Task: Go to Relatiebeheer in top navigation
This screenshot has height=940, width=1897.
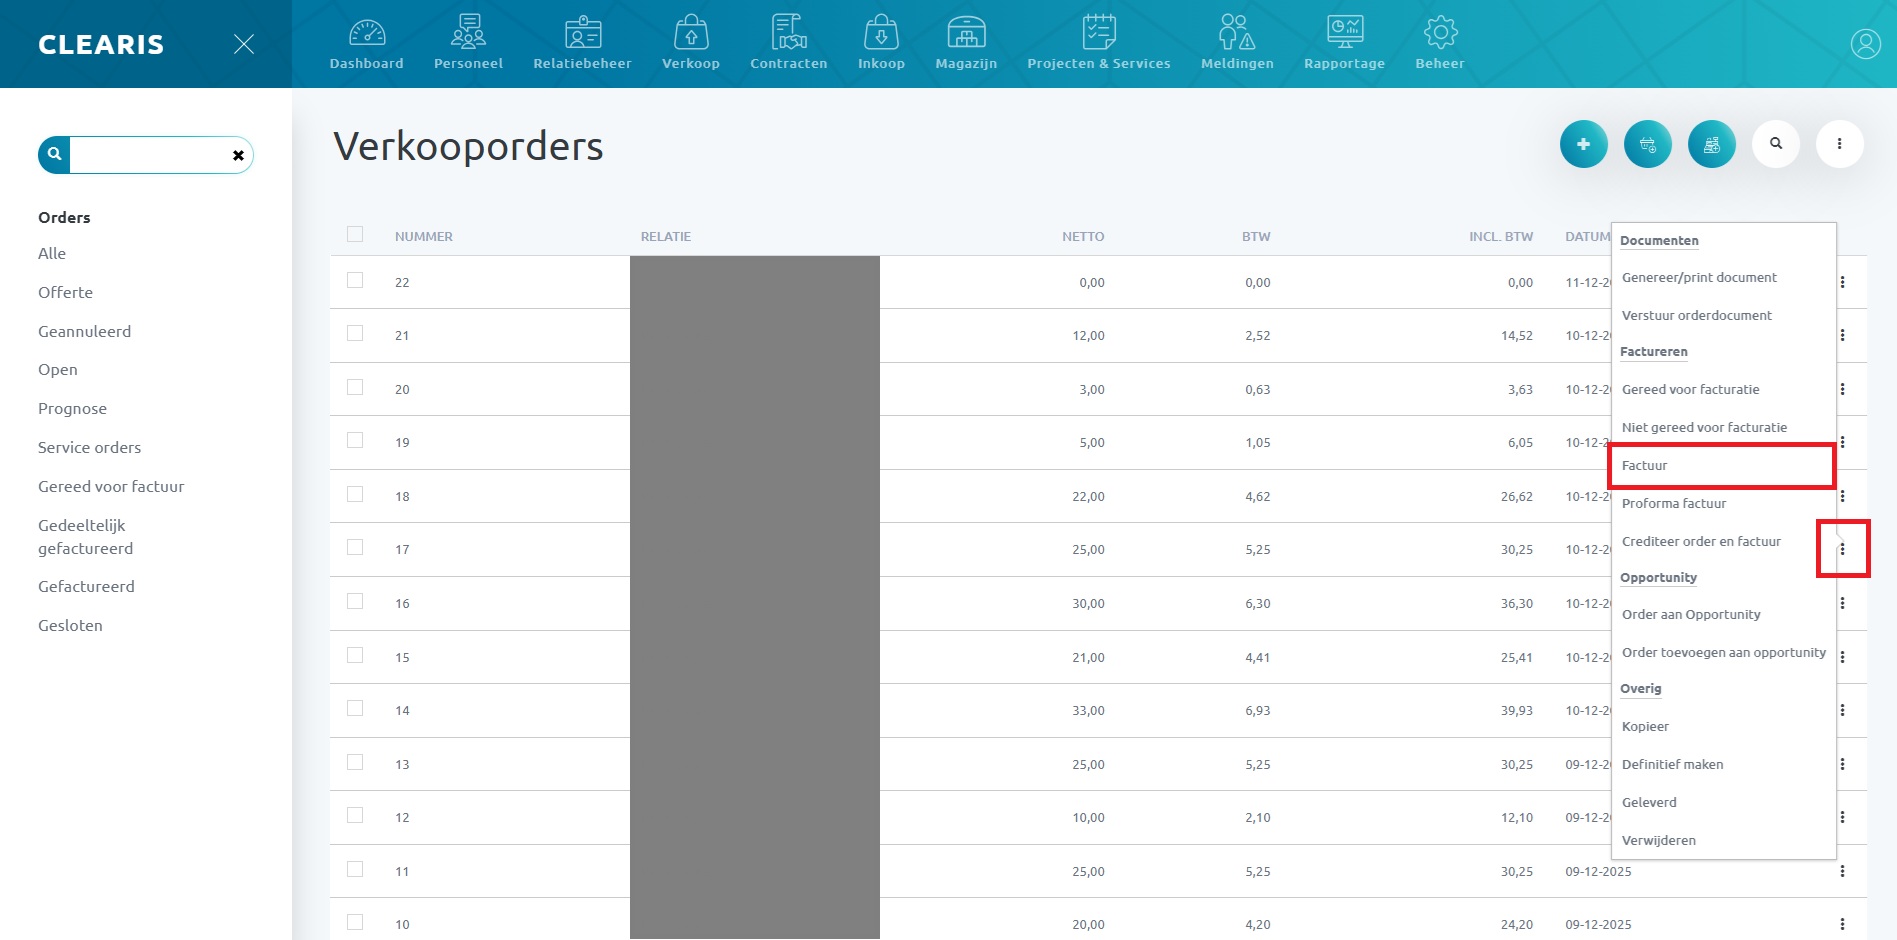Action: tap(582, 43)
